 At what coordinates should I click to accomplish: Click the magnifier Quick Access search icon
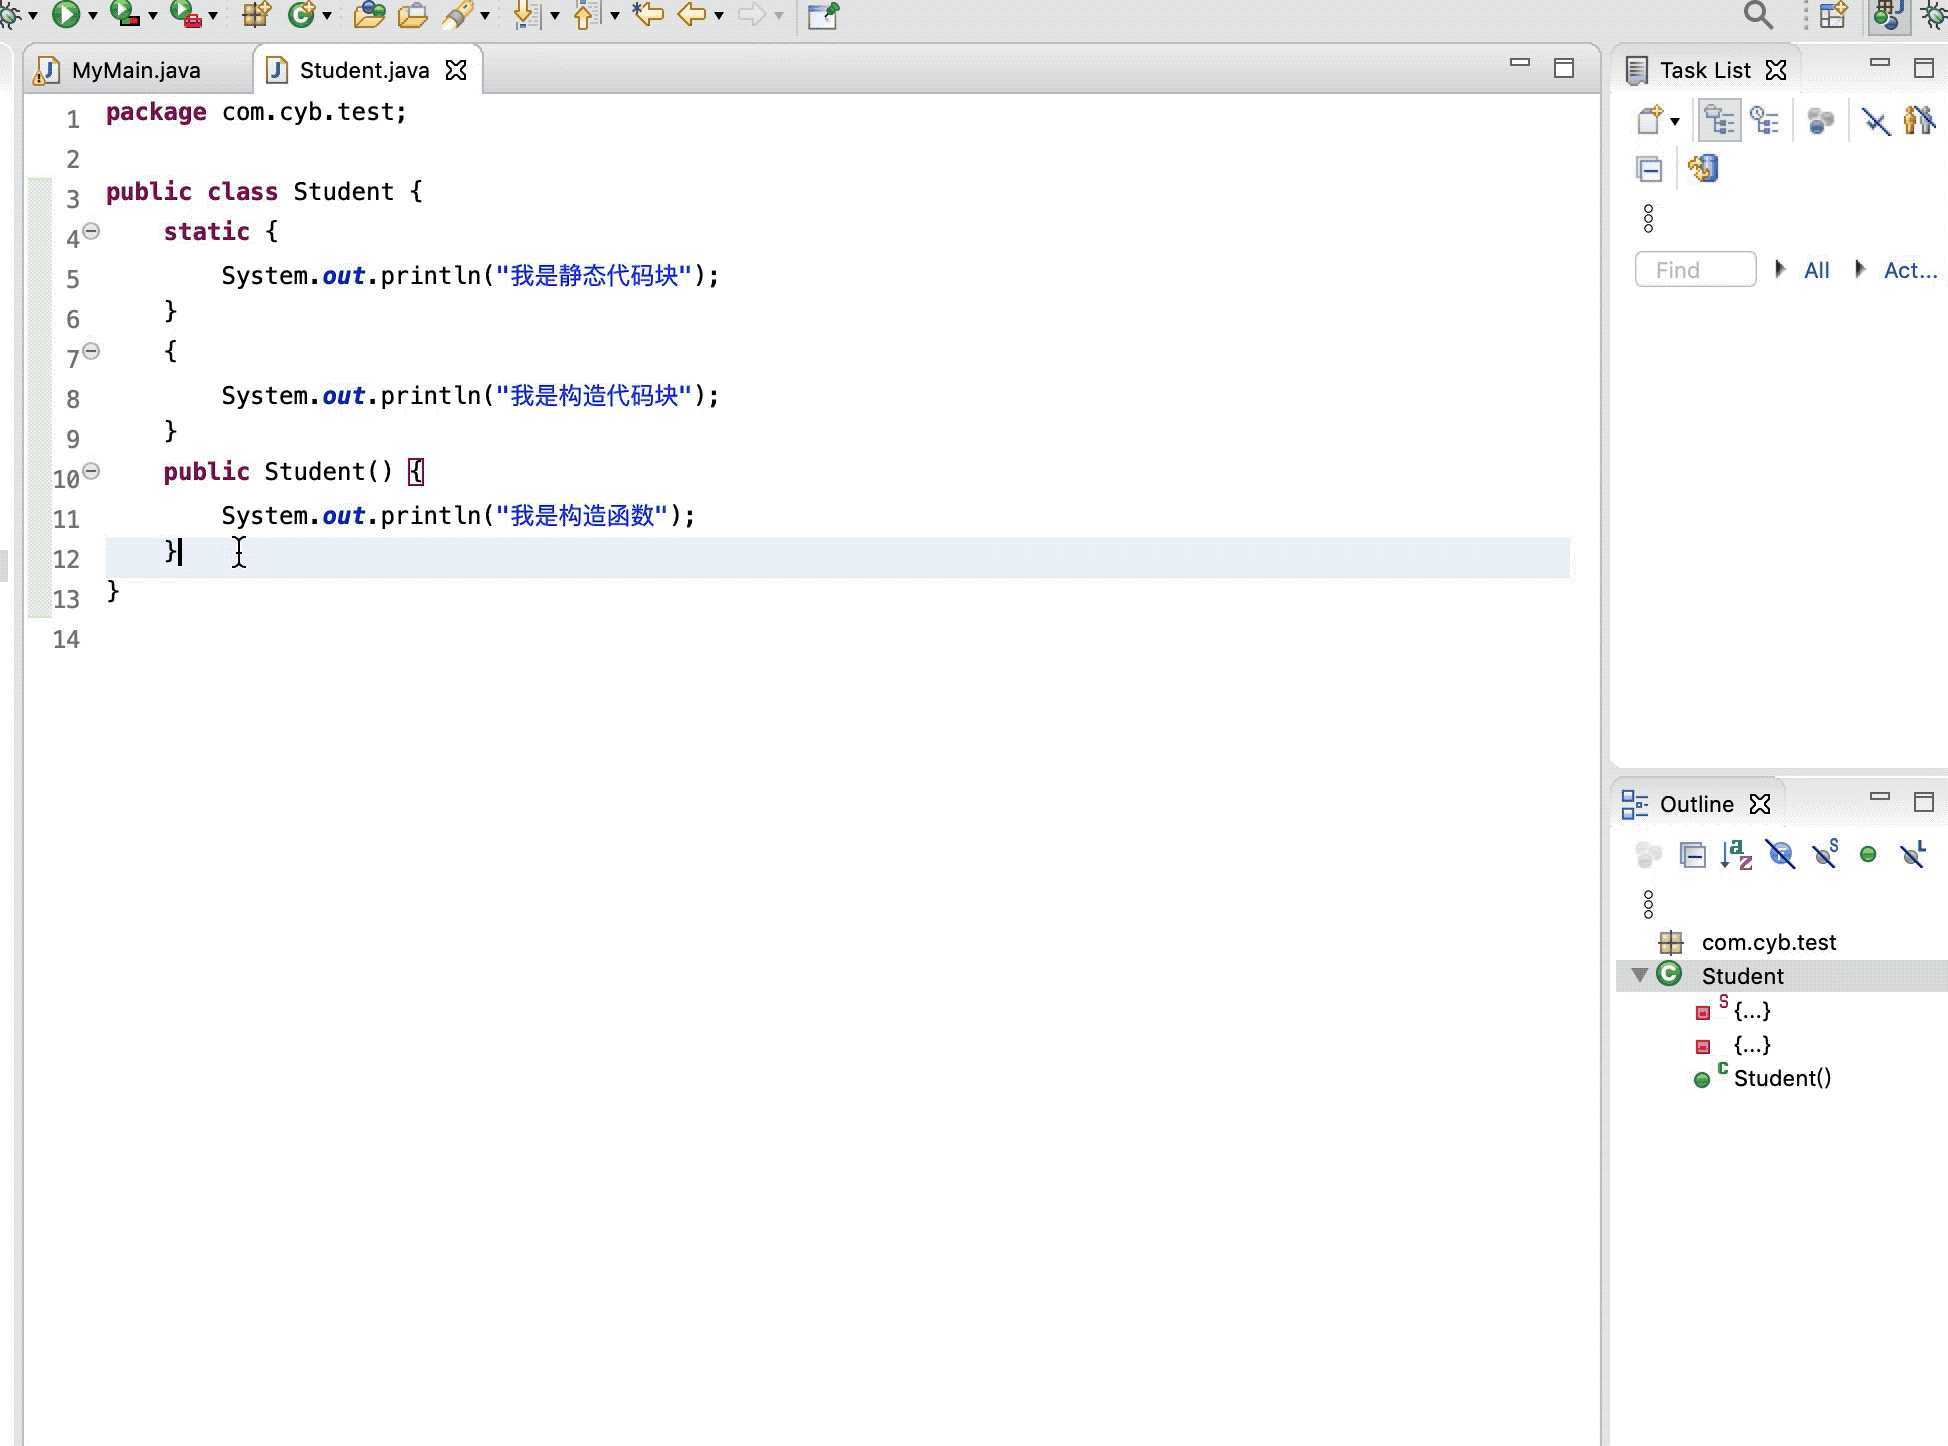(x=1758, y=15)
